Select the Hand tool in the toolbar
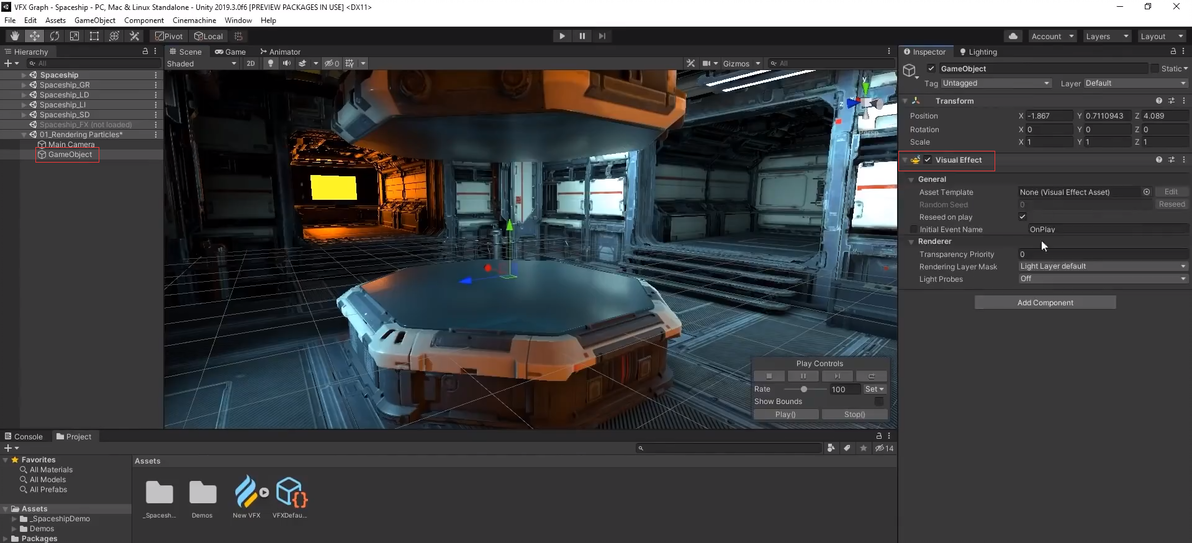This screenshot has height=543, width=1192. click(14, 36)
